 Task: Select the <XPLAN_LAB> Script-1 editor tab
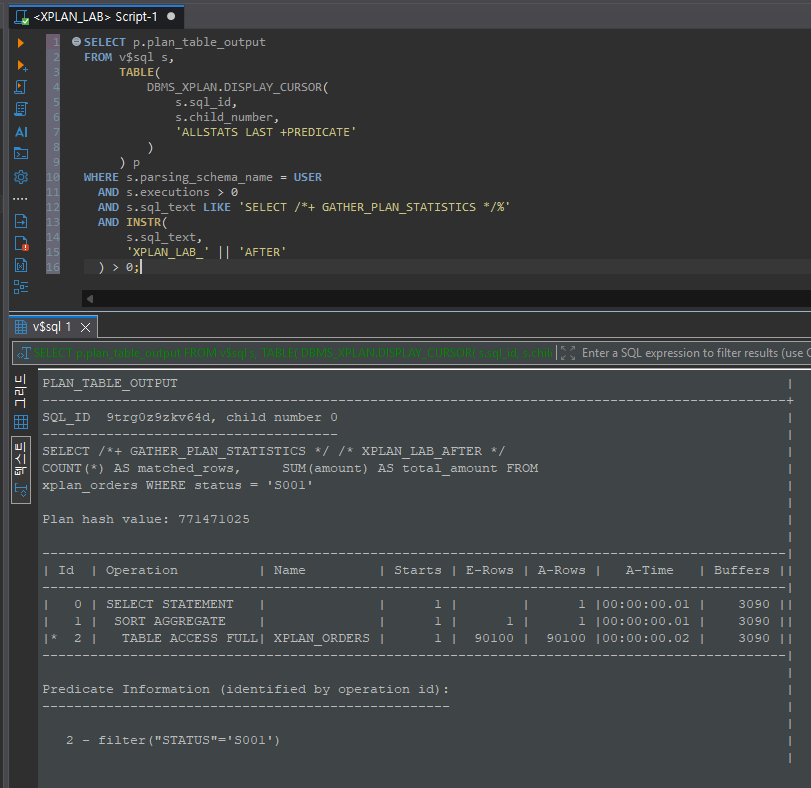pyautogui.click(x=96, y=17)
